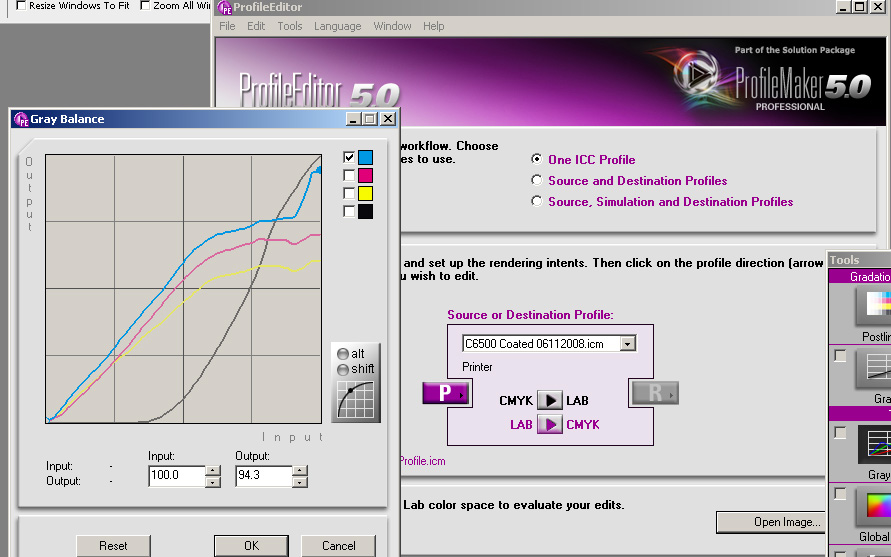Click the Printer label under dropdown
891x557 pixels.
click(477, 367)
